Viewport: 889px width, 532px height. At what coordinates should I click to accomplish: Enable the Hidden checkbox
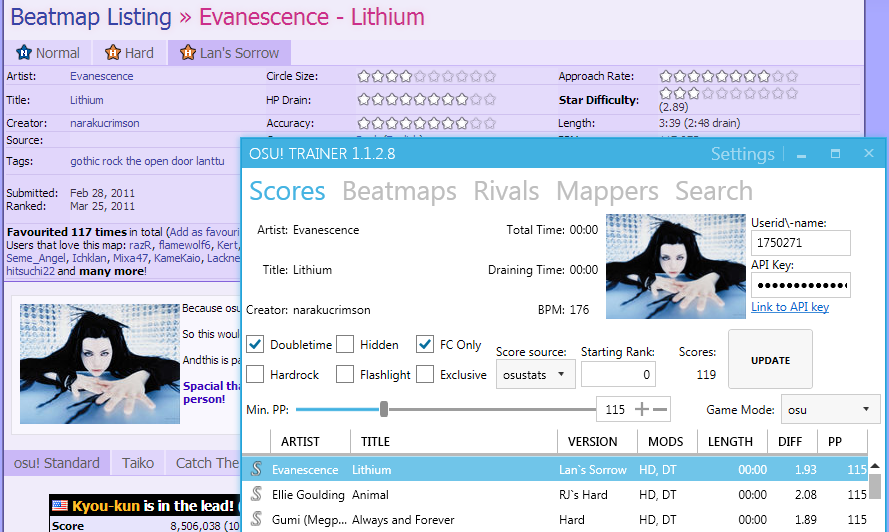[x=345, y=344]
